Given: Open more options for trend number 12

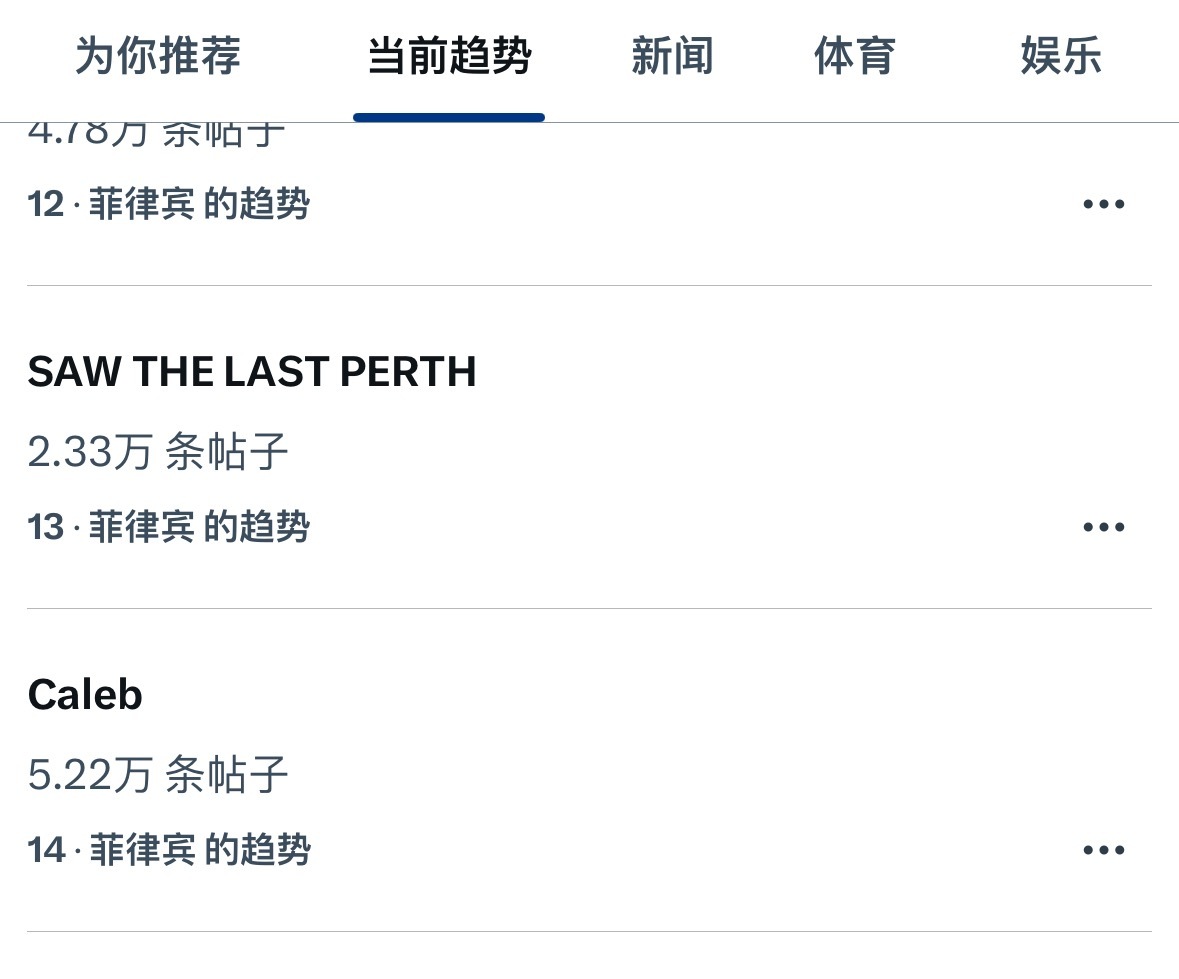Looking at the screenshot, I should [x=1104, y=205].
